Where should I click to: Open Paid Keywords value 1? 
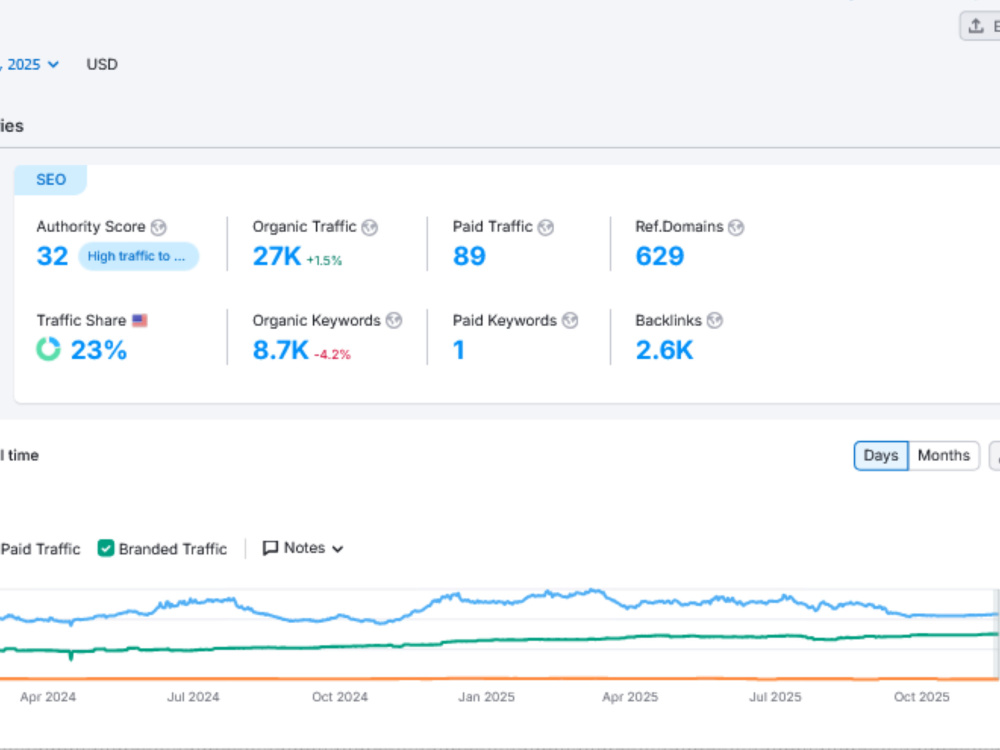459,349
